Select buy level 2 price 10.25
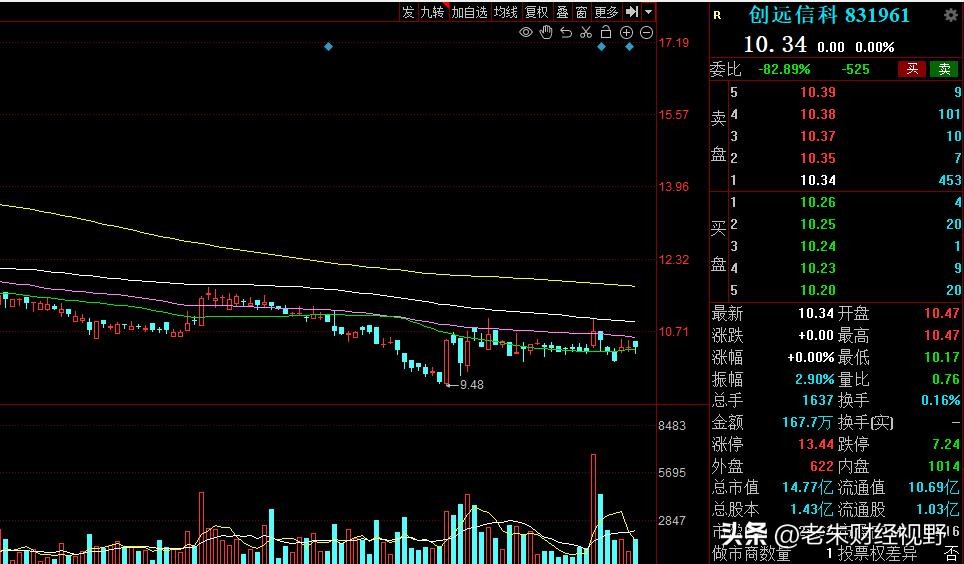Screen dimensions: 964x564 tap(818, 224)
